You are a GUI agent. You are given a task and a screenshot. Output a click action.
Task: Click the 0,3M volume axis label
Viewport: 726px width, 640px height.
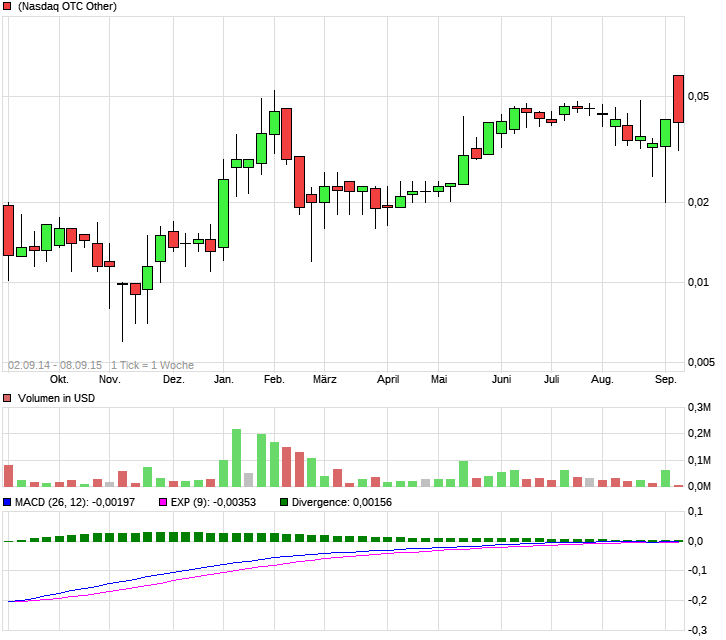click(699, 408)
